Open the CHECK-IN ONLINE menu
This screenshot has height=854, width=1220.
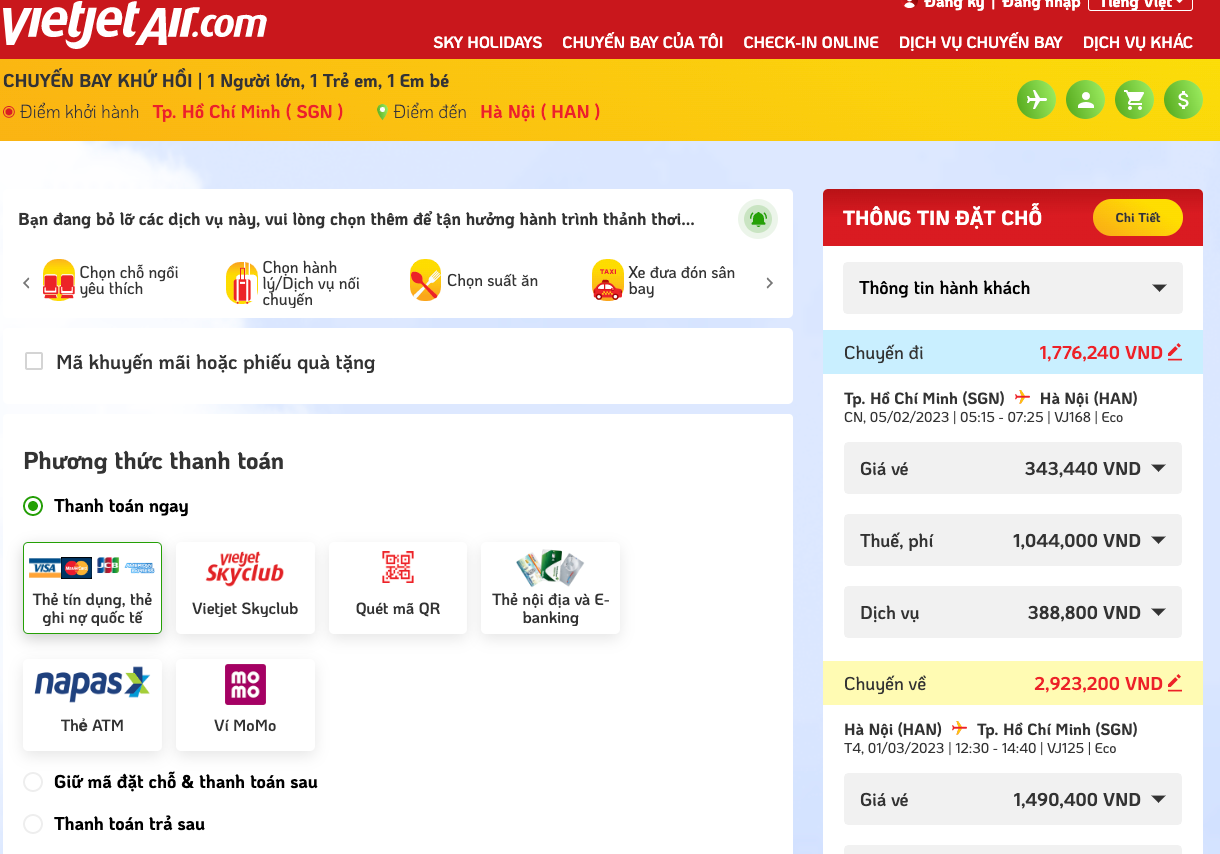click(810, 42)
